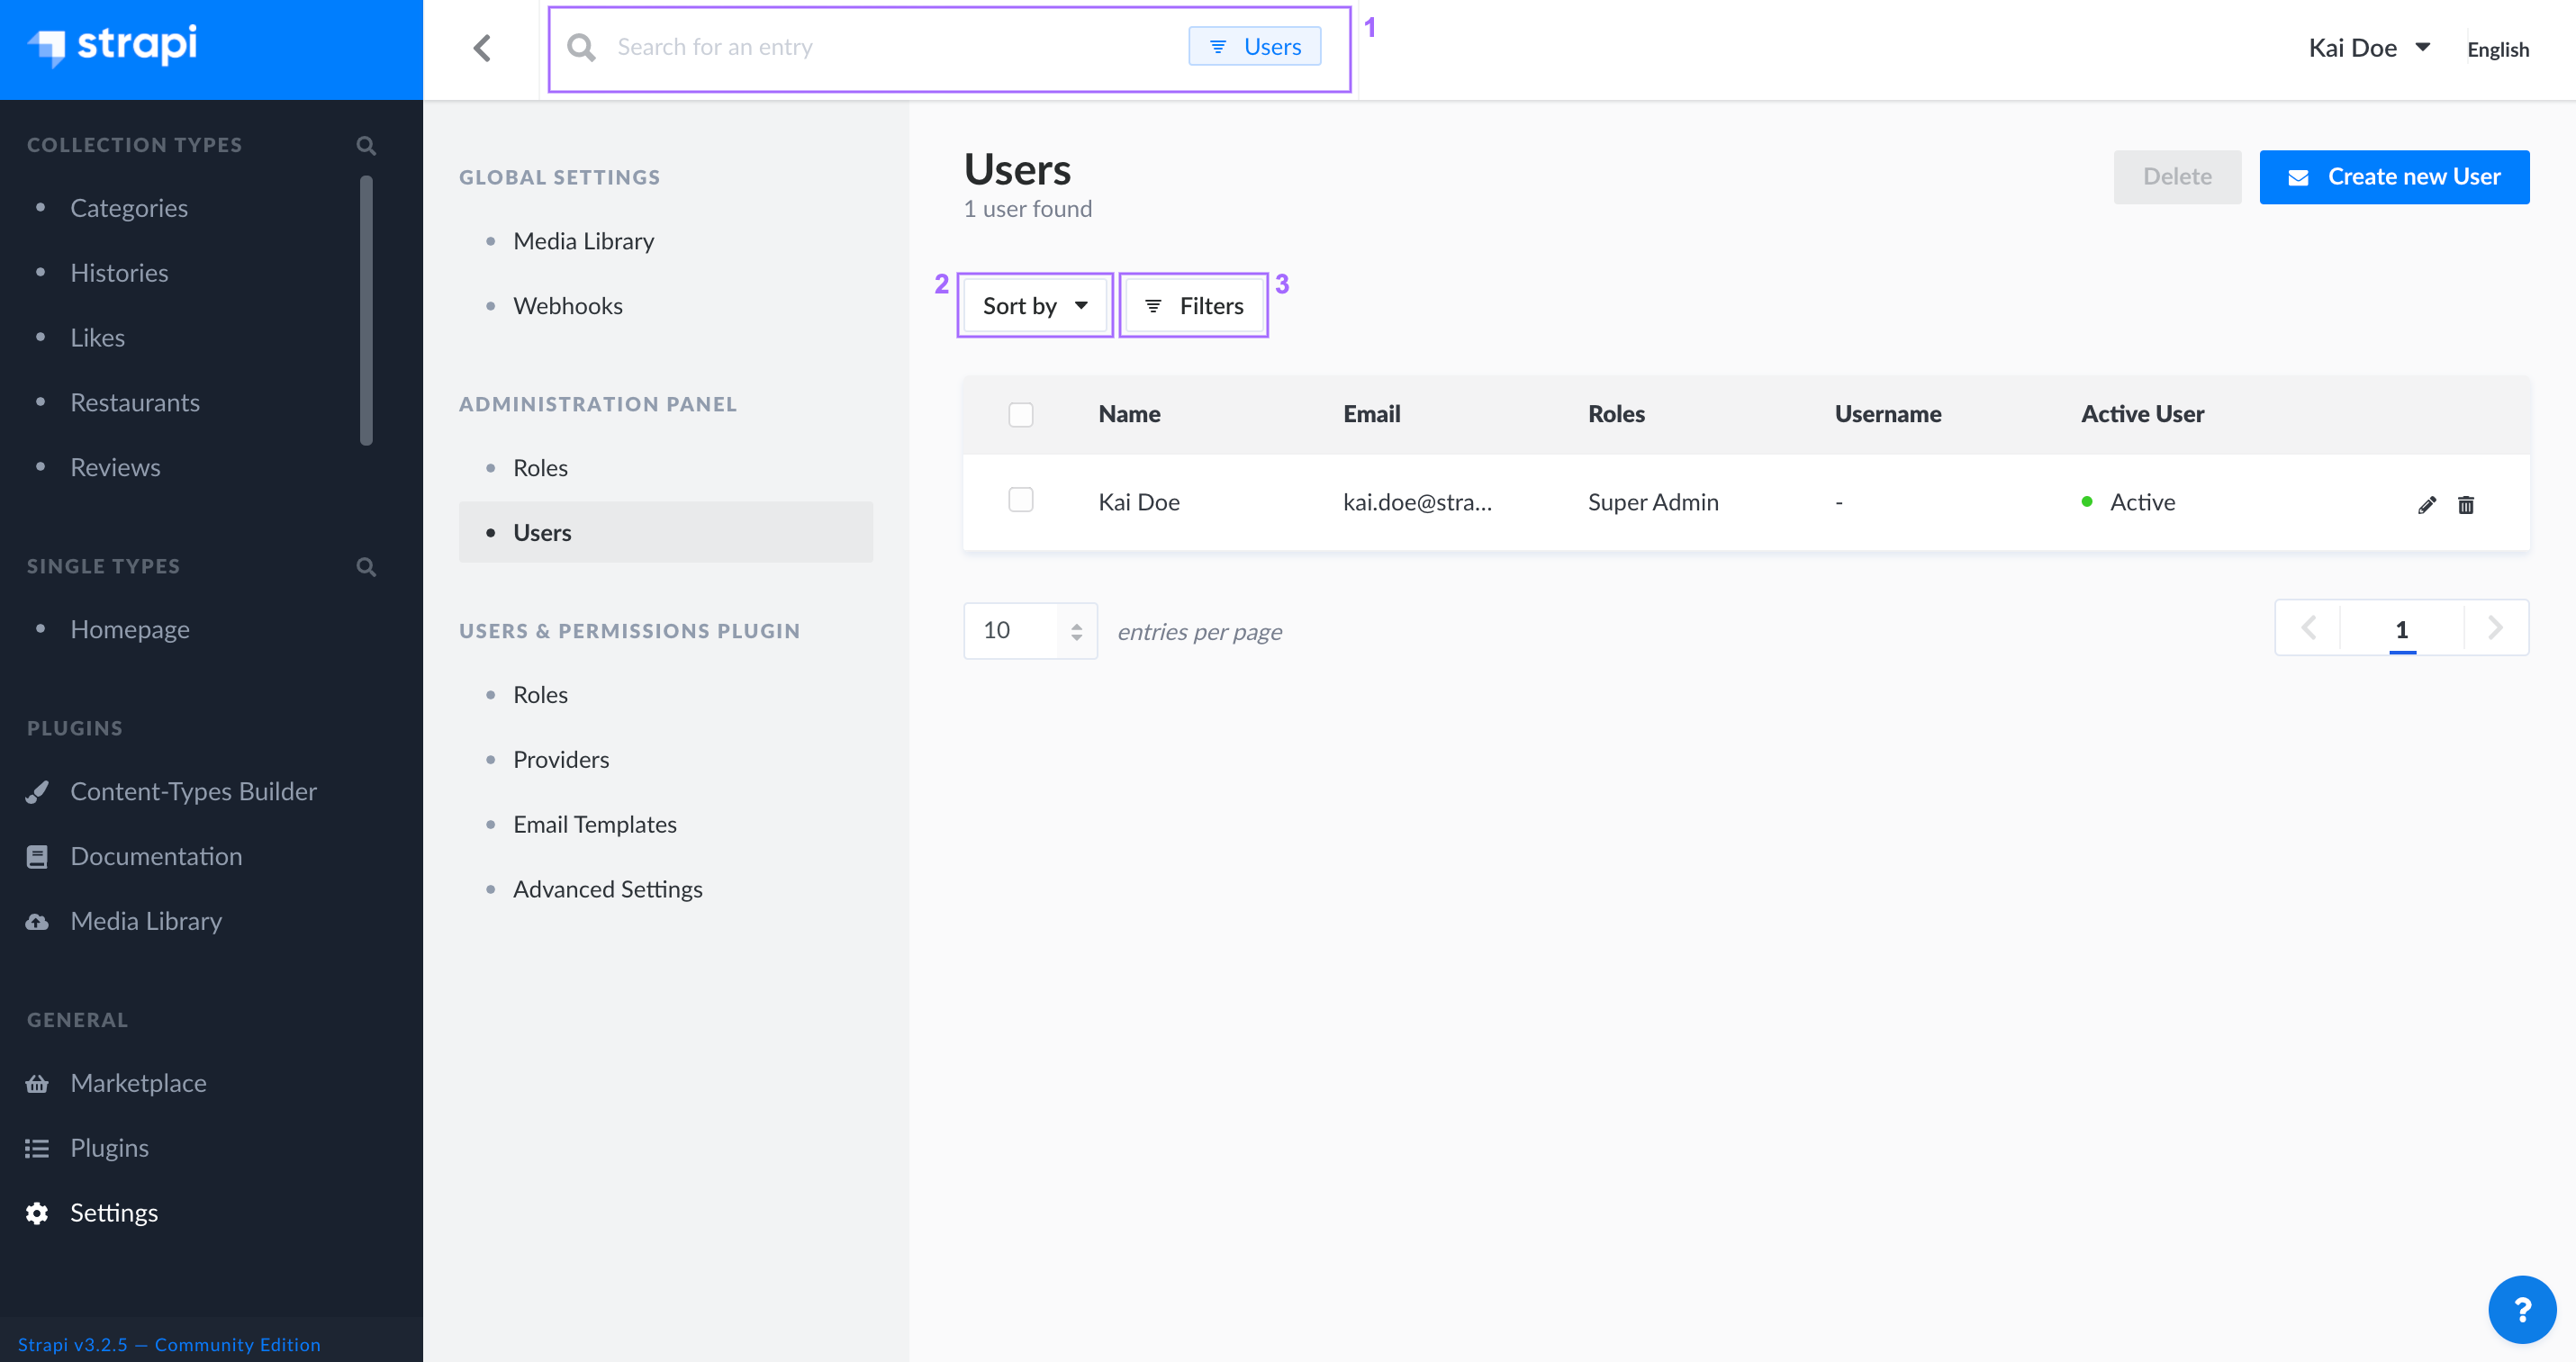The width and height of the screenshot is (2576, 1362).
Task: Open the Sort by dropdown
Action: coord(1034,305)
